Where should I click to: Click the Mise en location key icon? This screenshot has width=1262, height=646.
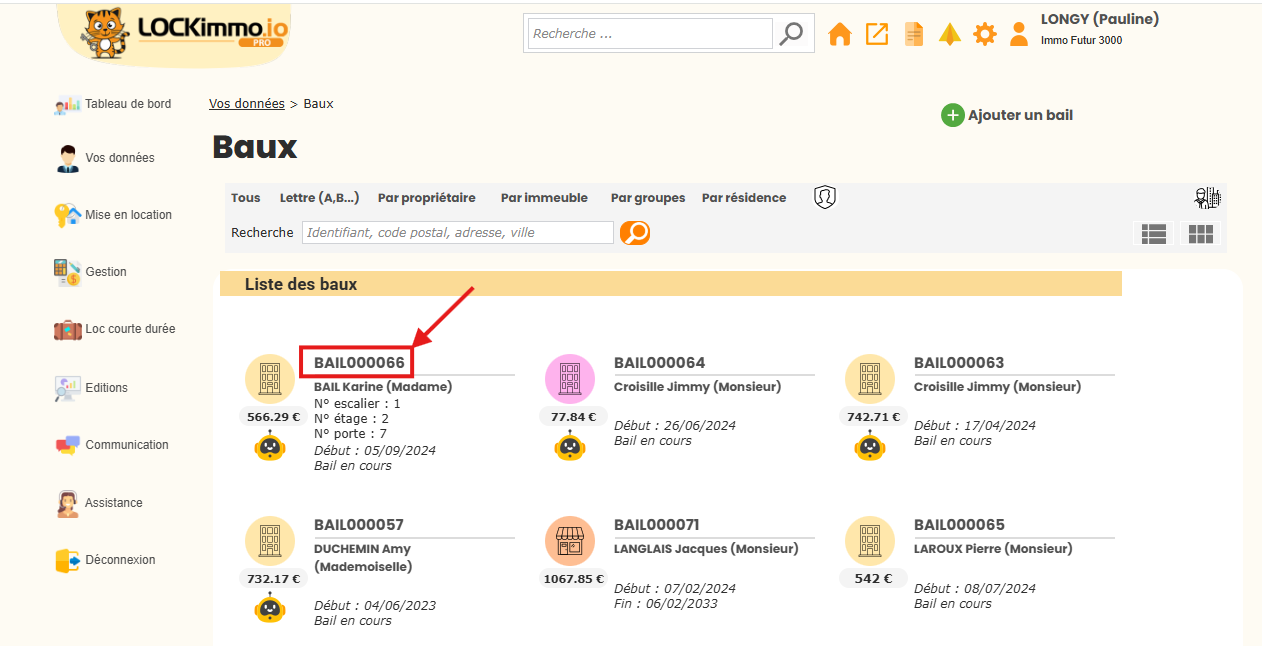68,215
